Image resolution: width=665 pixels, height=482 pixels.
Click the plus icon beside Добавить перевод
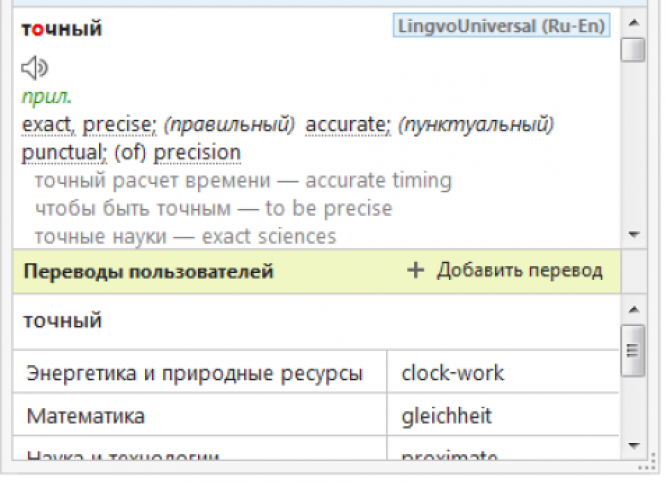click(x=415, y=270)
